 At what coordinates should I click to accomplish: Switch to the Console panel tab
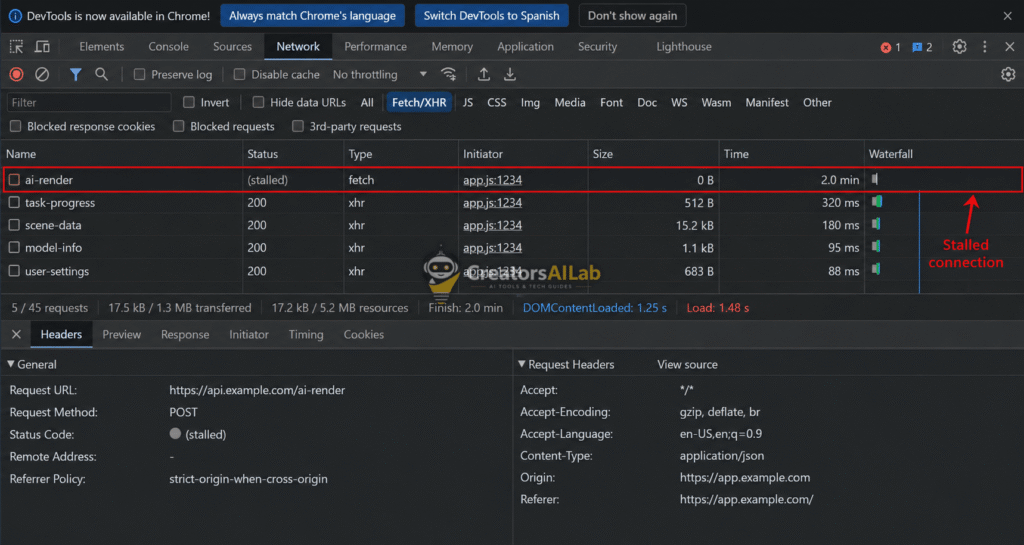pos(168,46)
